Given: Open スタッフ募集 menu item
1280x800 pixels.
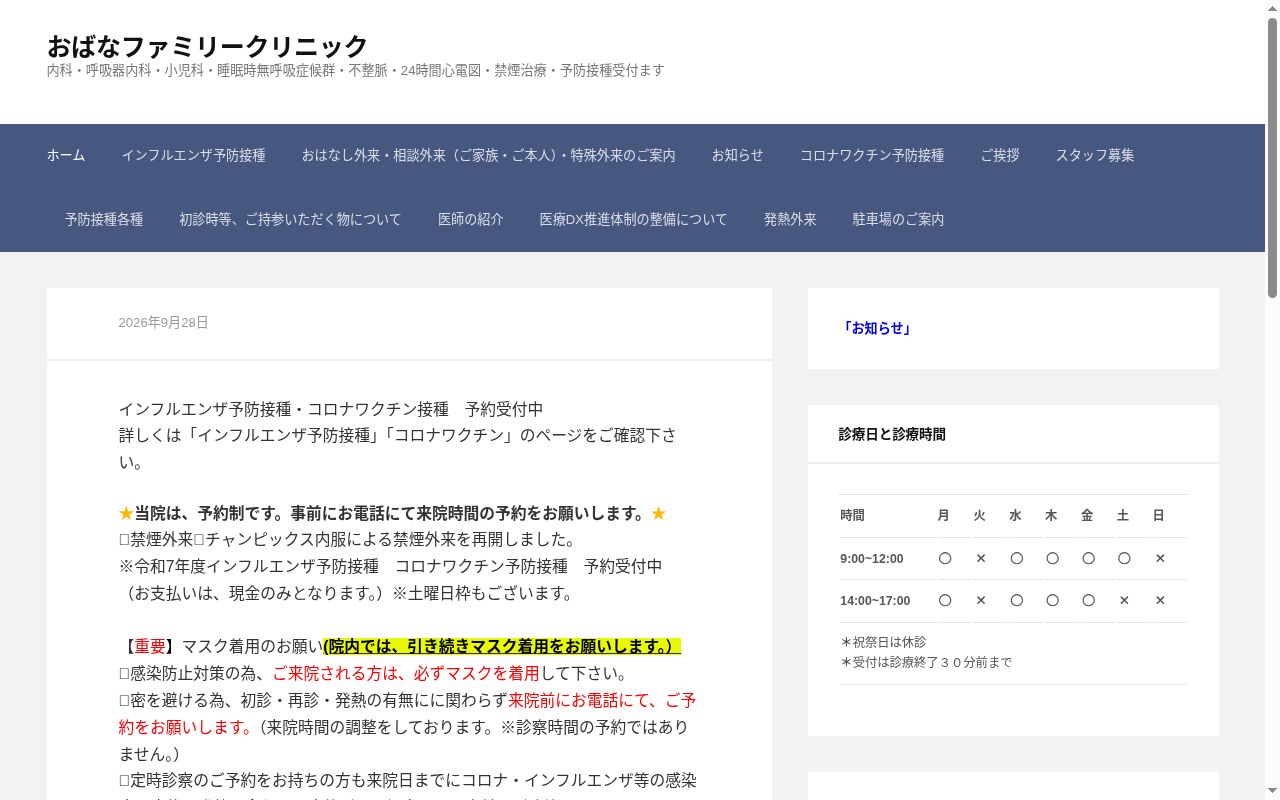Looking at the screenshot, I should click(1095, 155).
